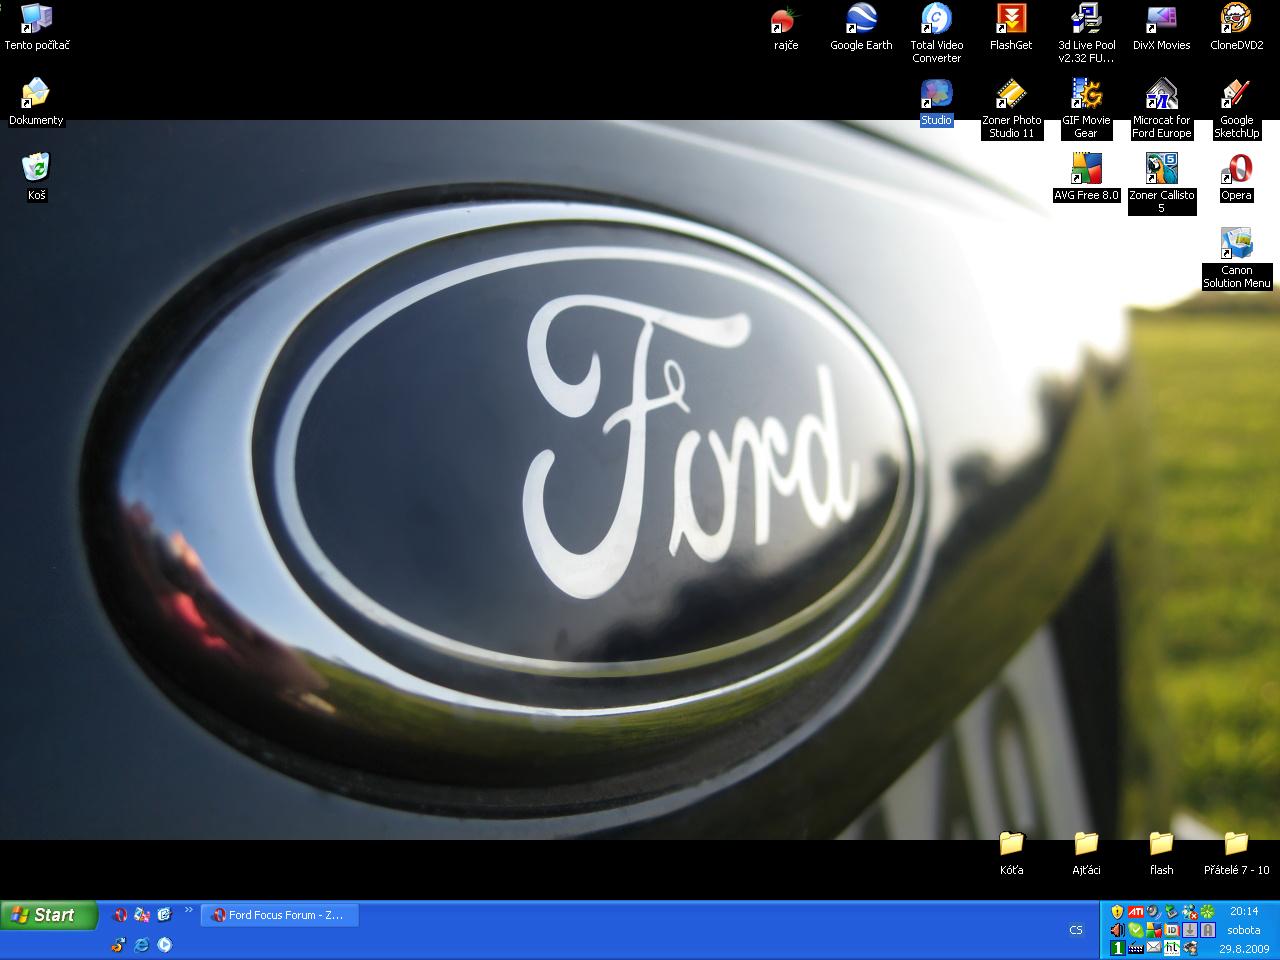Open the CS language bar selector
The image size is (1280, 960).
click(1076, 930)
